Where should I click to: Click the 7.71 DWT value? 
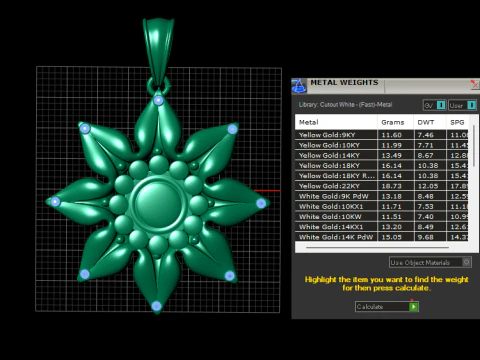click(426, 145)
